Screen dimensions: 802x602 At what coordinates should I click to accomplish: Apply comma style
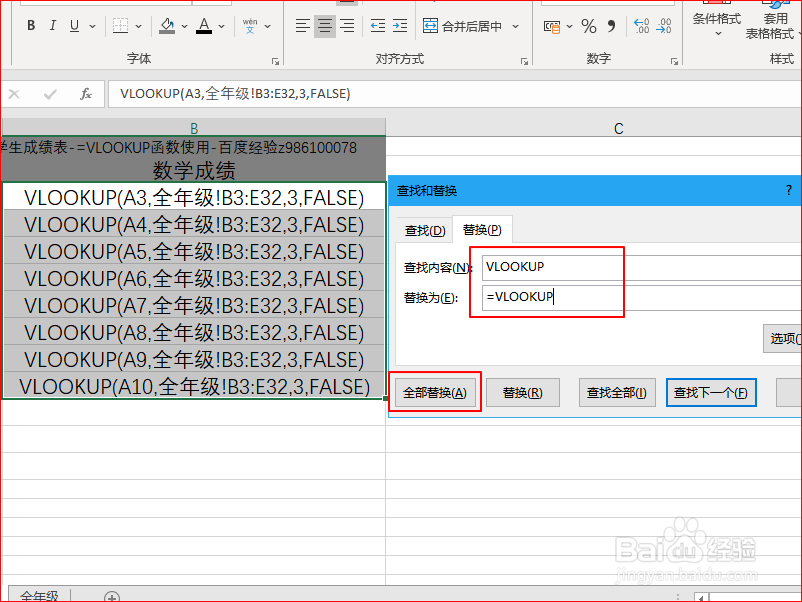(x=611, y=26)
